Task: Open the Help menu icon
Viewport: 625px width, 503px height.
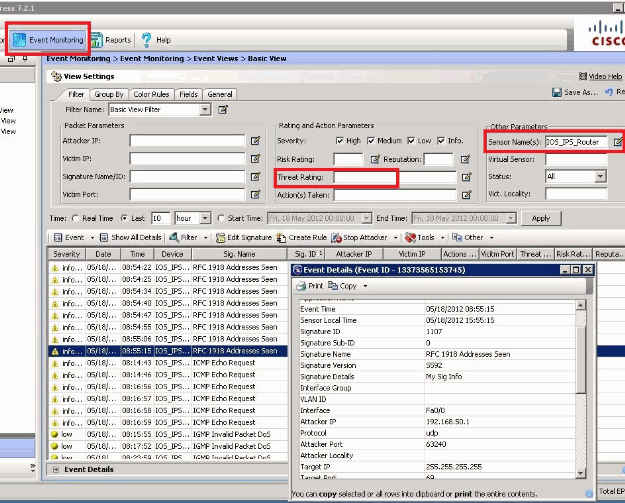Action: point(147,40)
